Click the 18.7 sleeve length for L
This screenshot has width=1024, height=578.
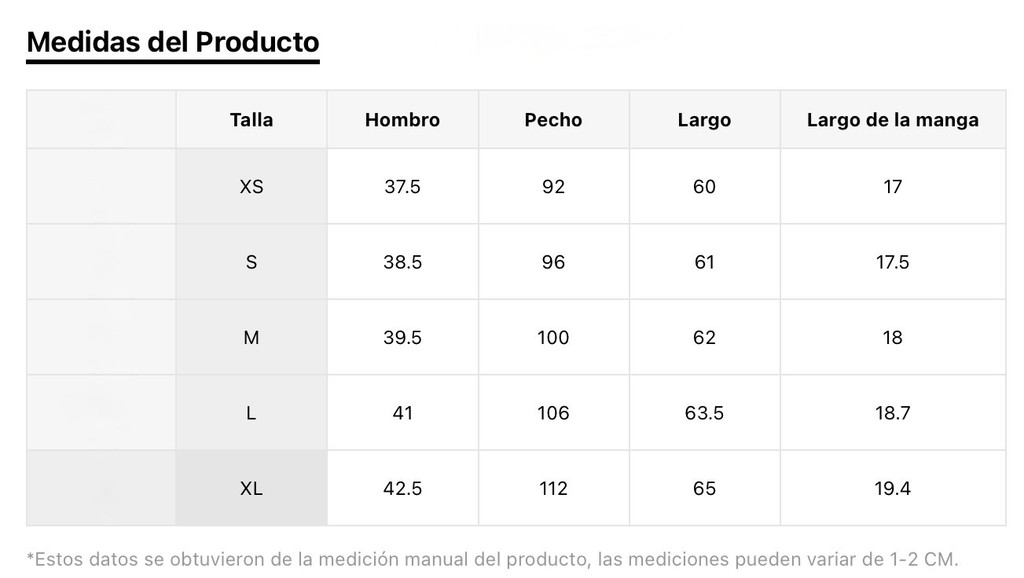[x=893, y=413]
